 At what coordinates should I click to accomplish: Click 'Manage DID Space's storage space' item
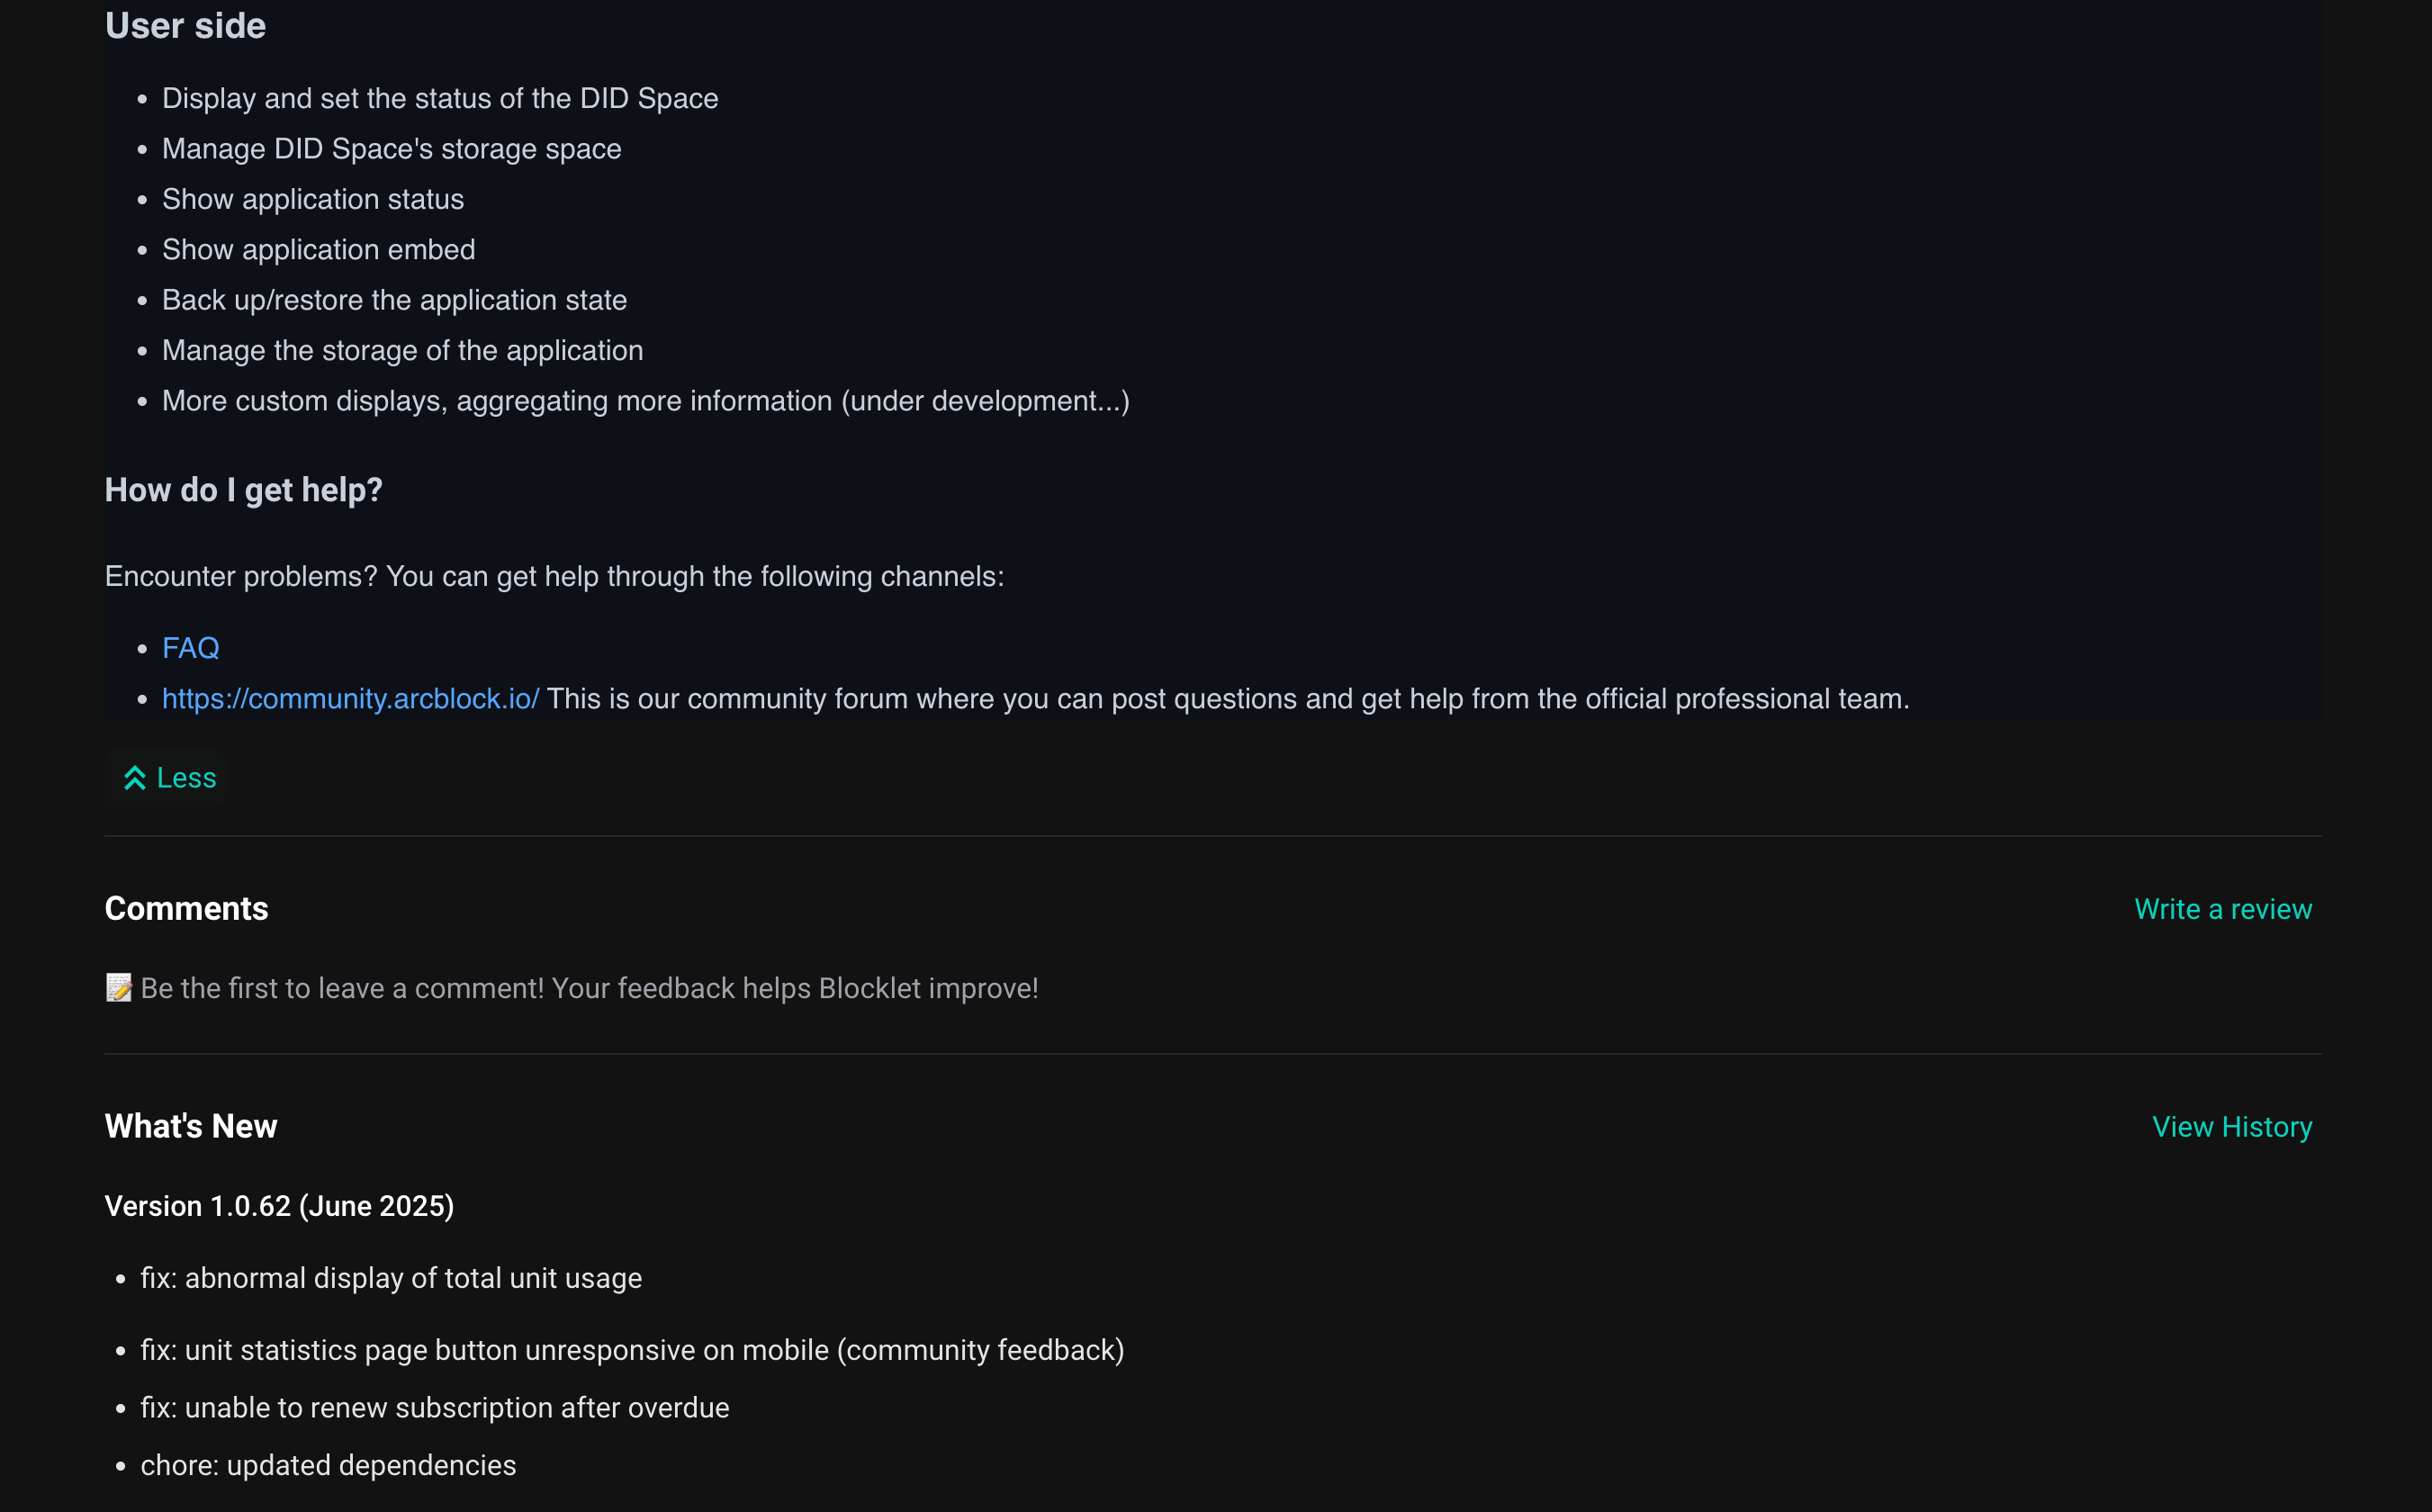391,149
